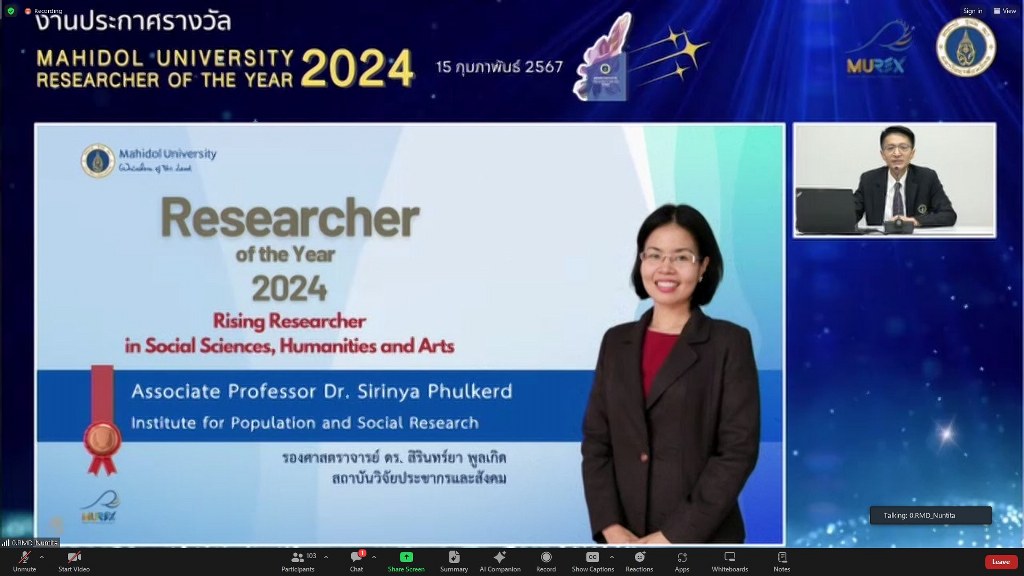The height and width of the screenshot is (576, 1024).
Task: Open meeting Notes
Action: 782,561
